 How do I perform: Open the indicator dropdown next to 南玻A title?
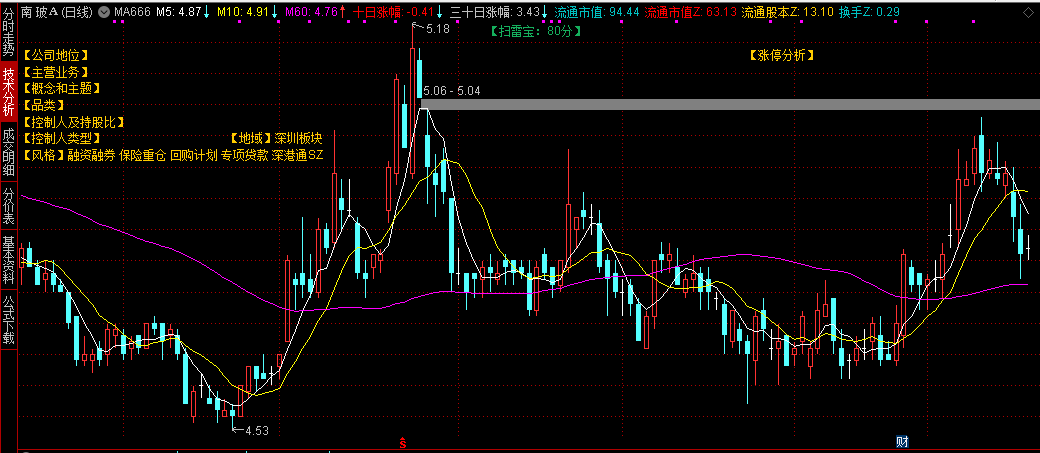[x=105, y=12]
